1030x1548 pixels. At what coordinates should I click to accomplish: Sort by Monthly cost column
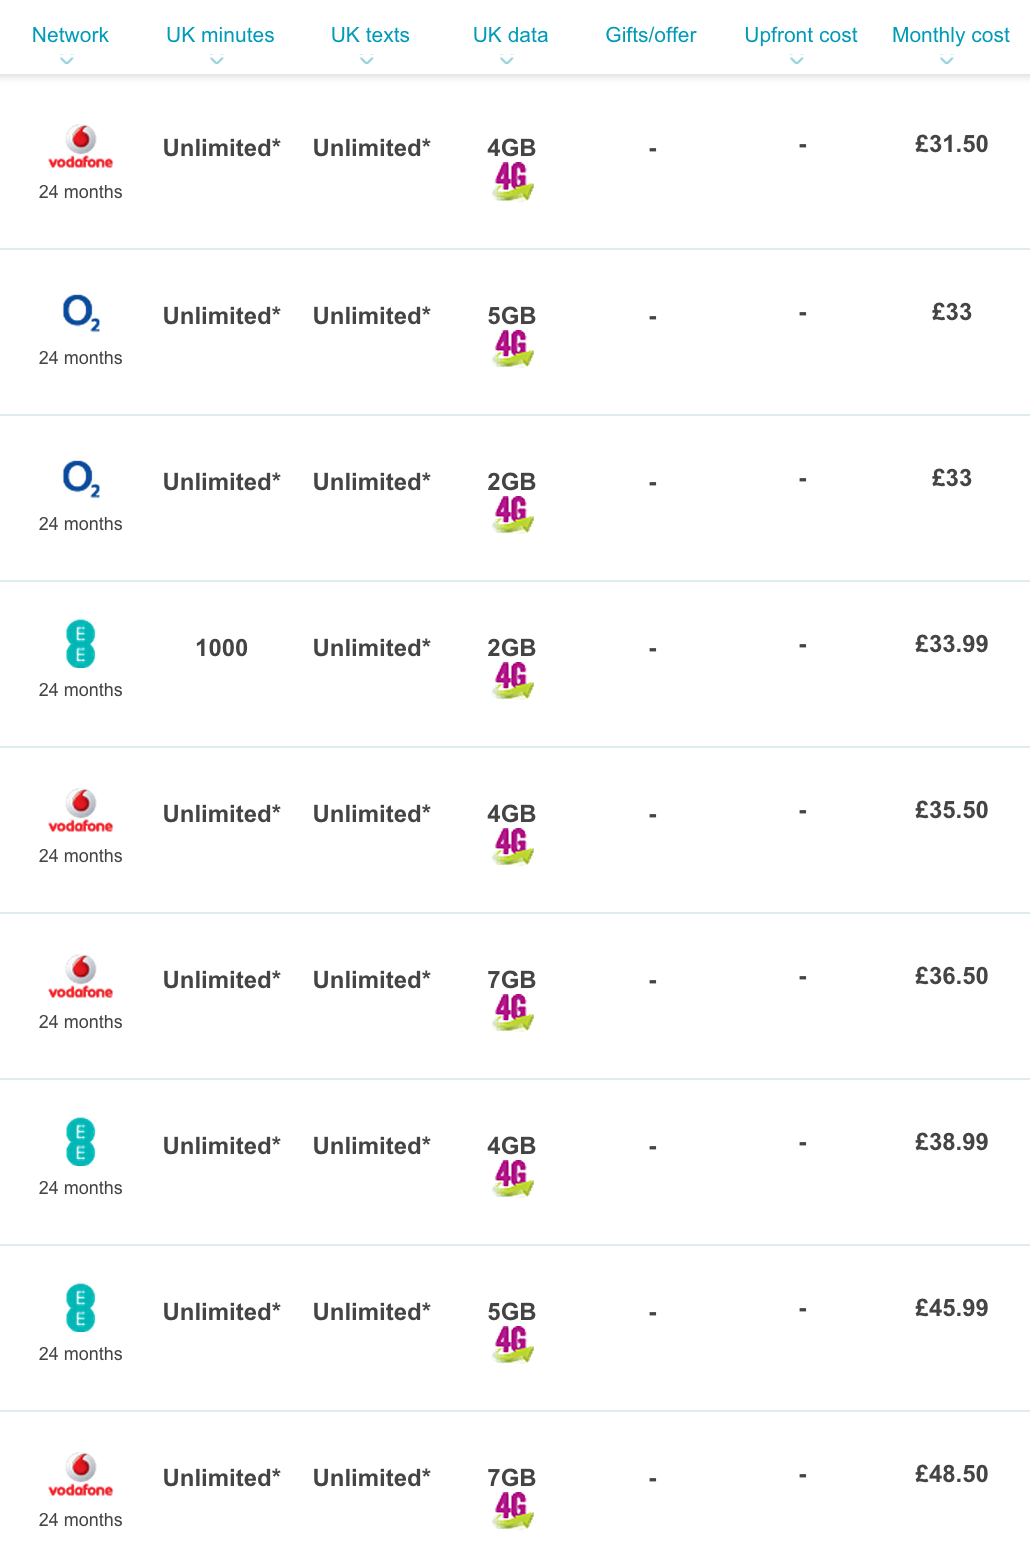(x=950, y=35)
